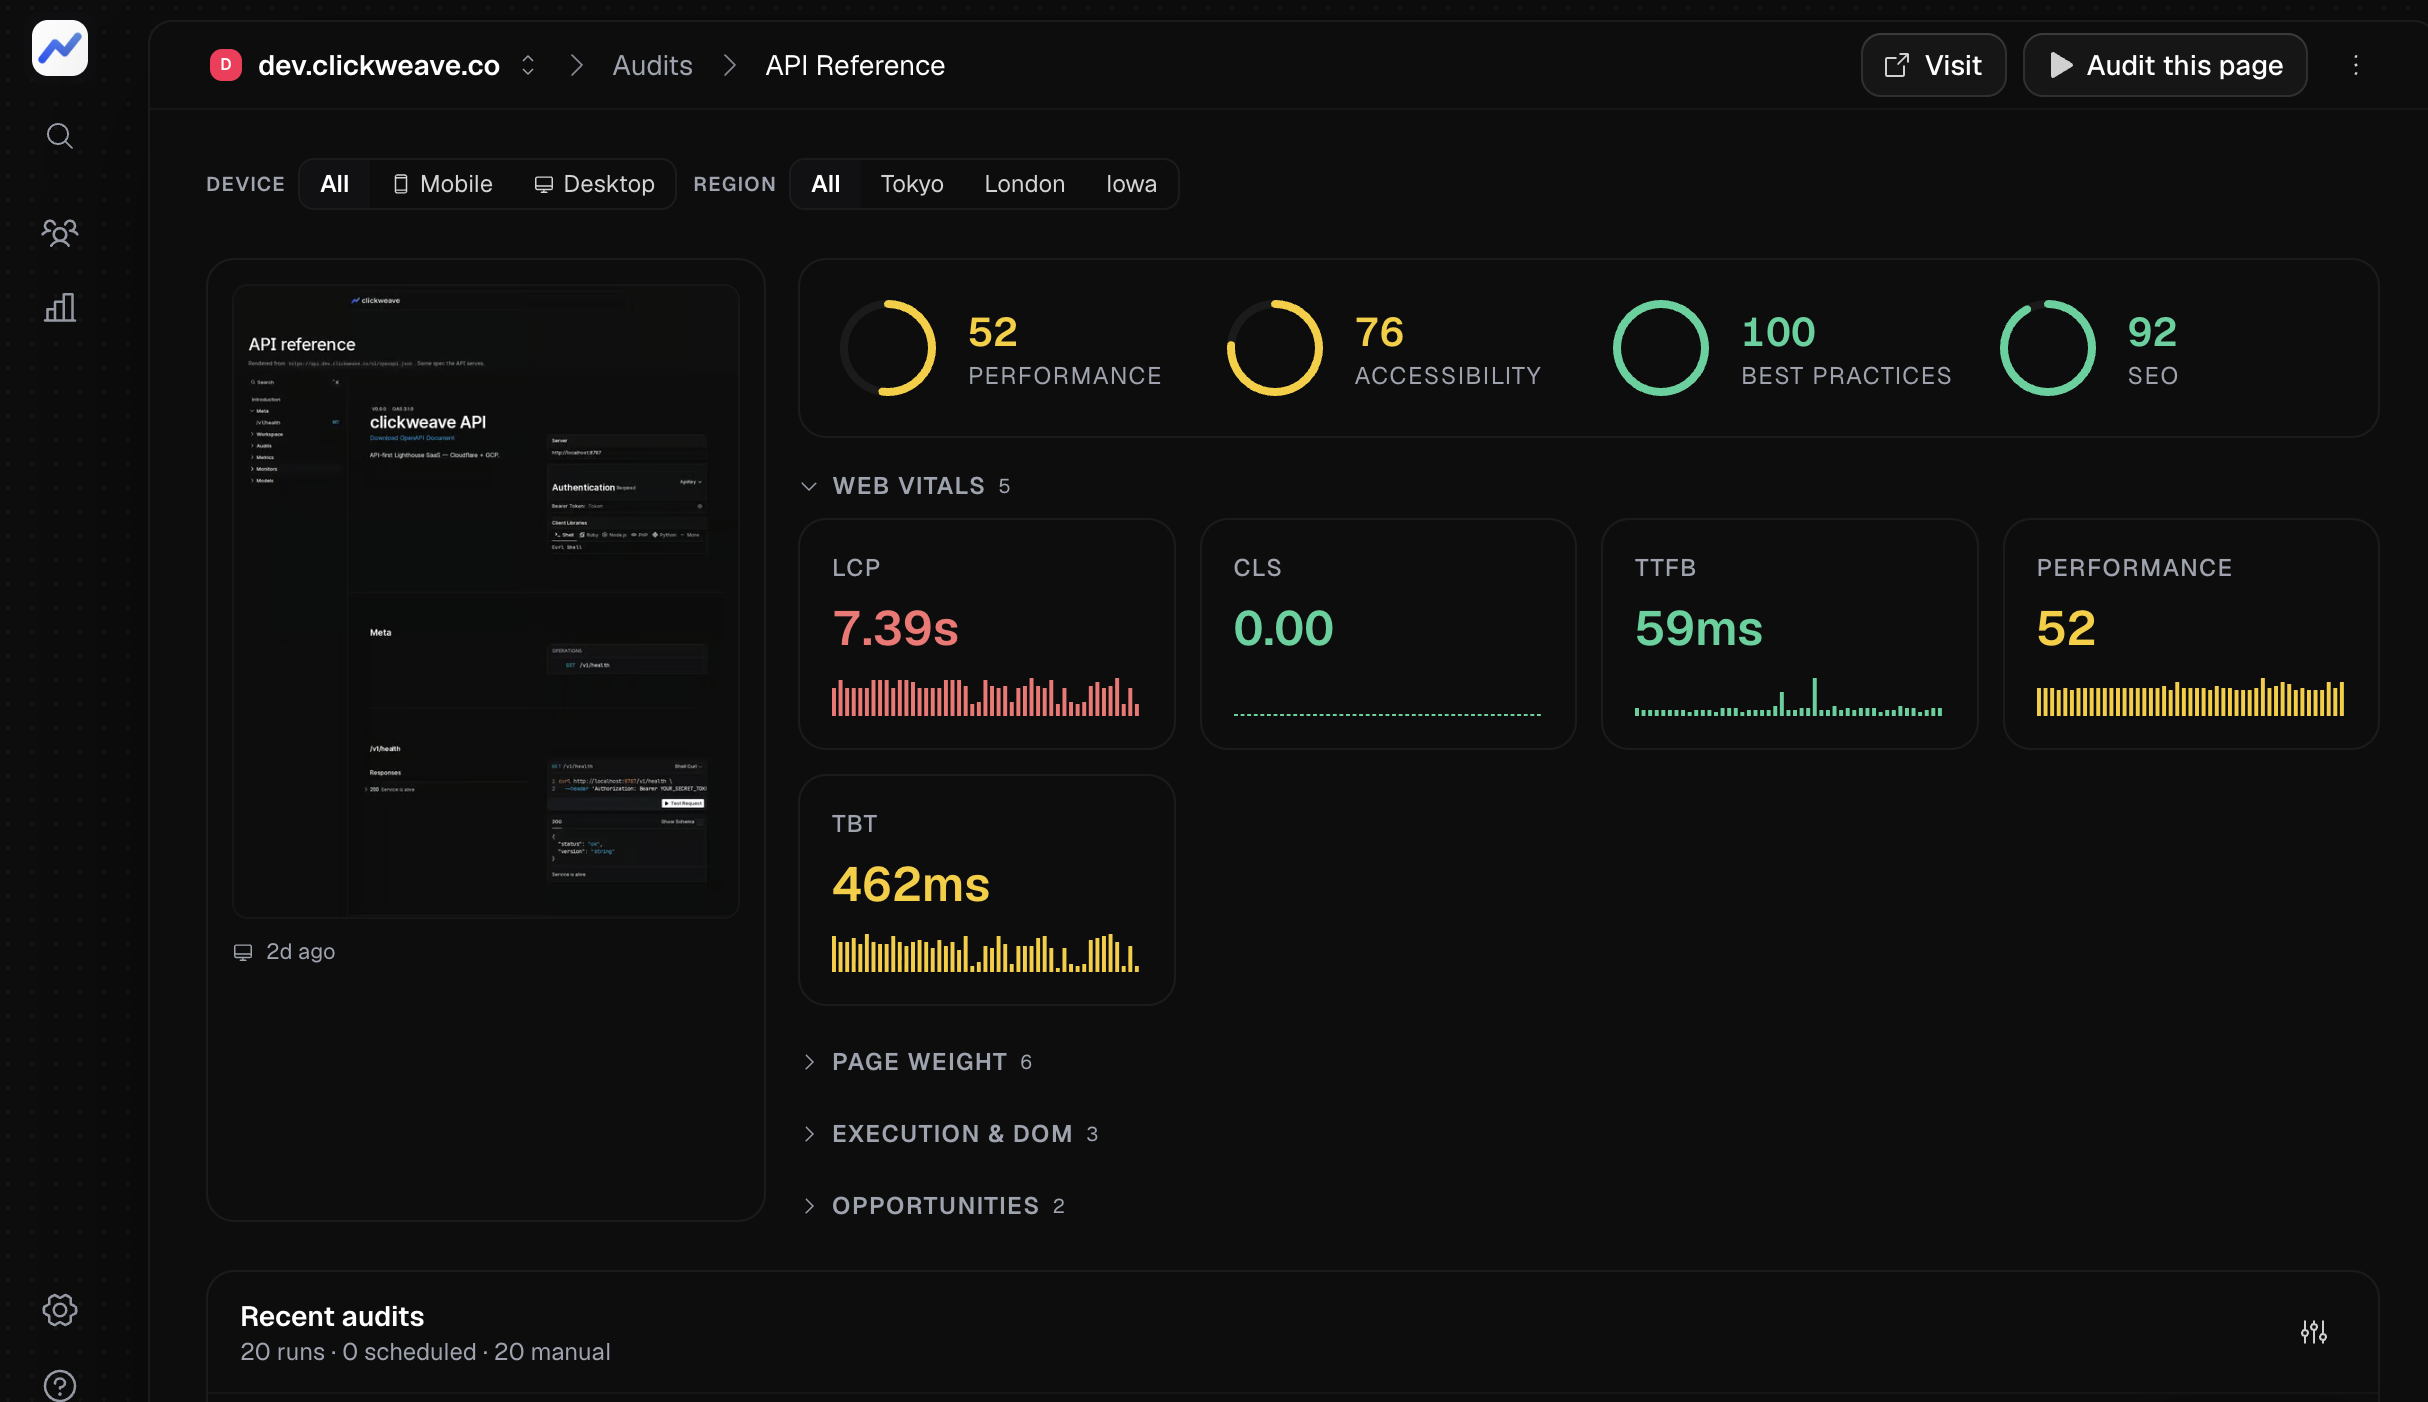Viewport: 2428px width, 1402px height.
Task: Filter by Mobile device
Action: coord(442,184)
